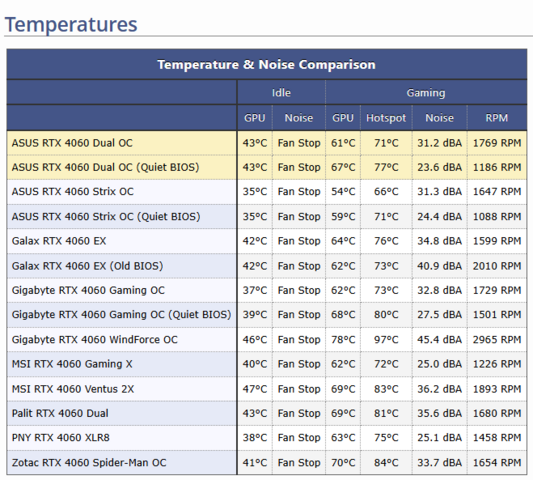The image size is (533, 480).
Task: Click the 80°C hotspot cell
Action: [x=386, y=314]
